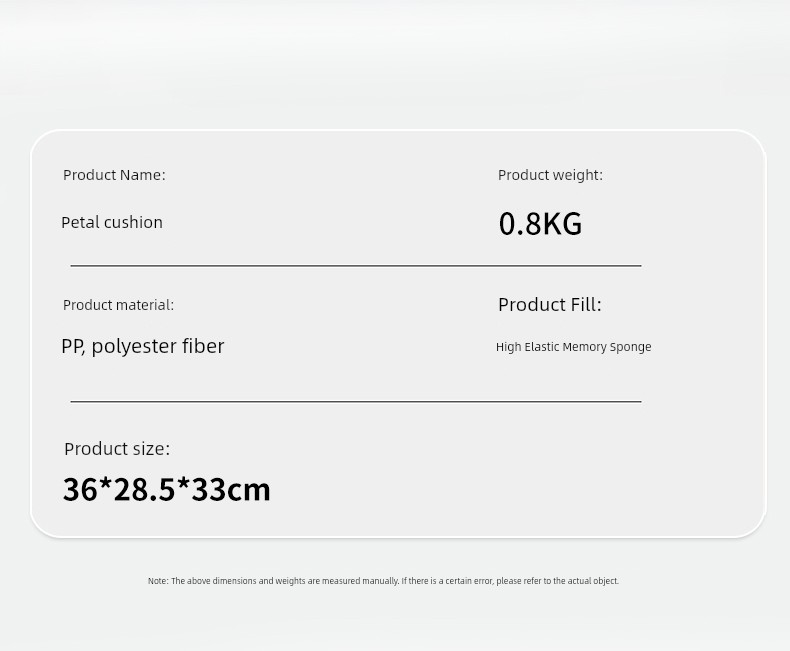
Task: Select the 36*28.5*33cm dimensions text
Action: pyautogui.click(x=166, y=489)
